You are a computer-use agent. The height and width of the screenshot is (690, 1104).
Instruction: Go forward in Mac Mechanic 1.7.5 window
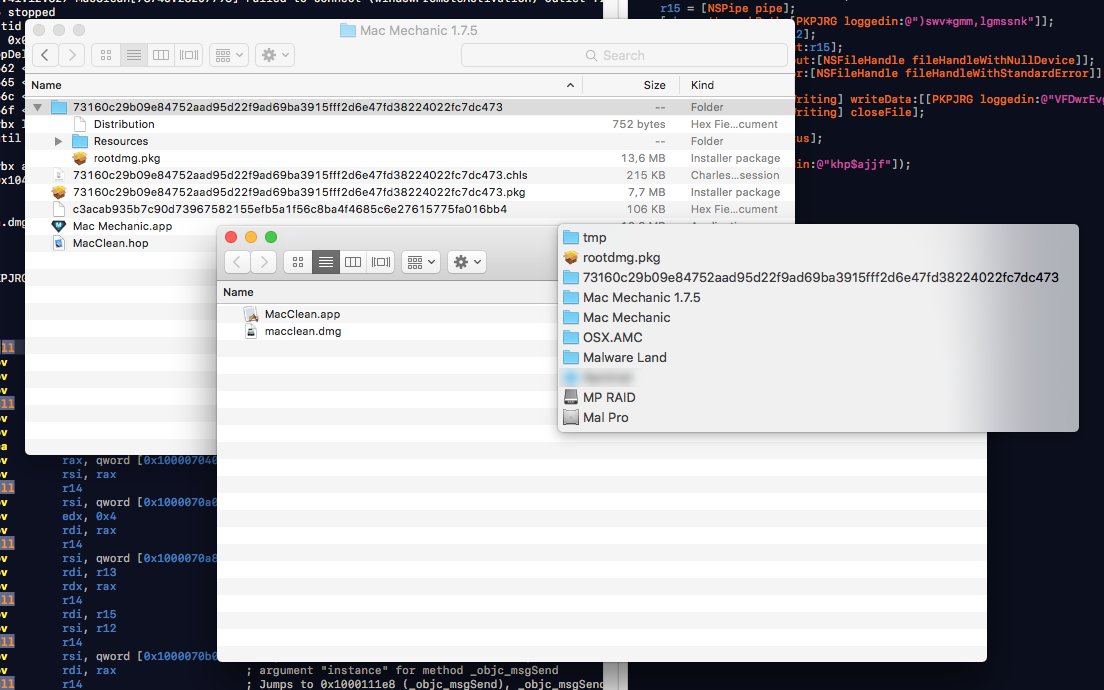coord(71,55)
